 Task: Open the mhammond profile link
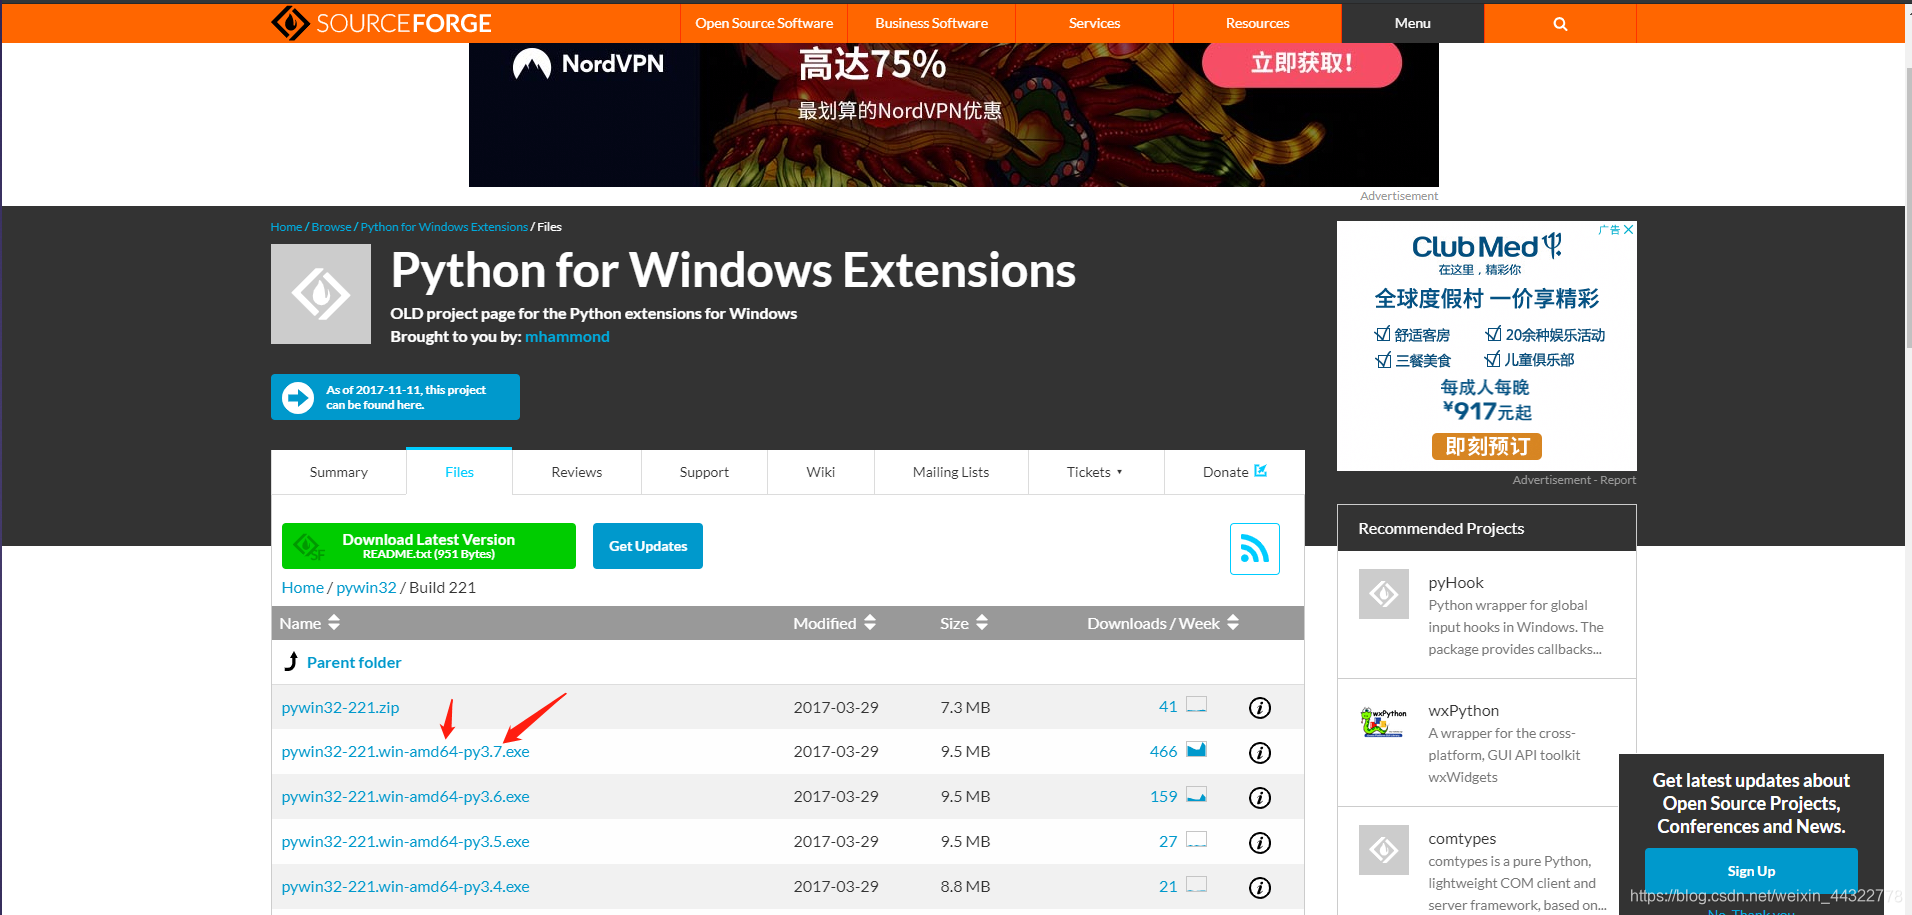tap(566, 336)
